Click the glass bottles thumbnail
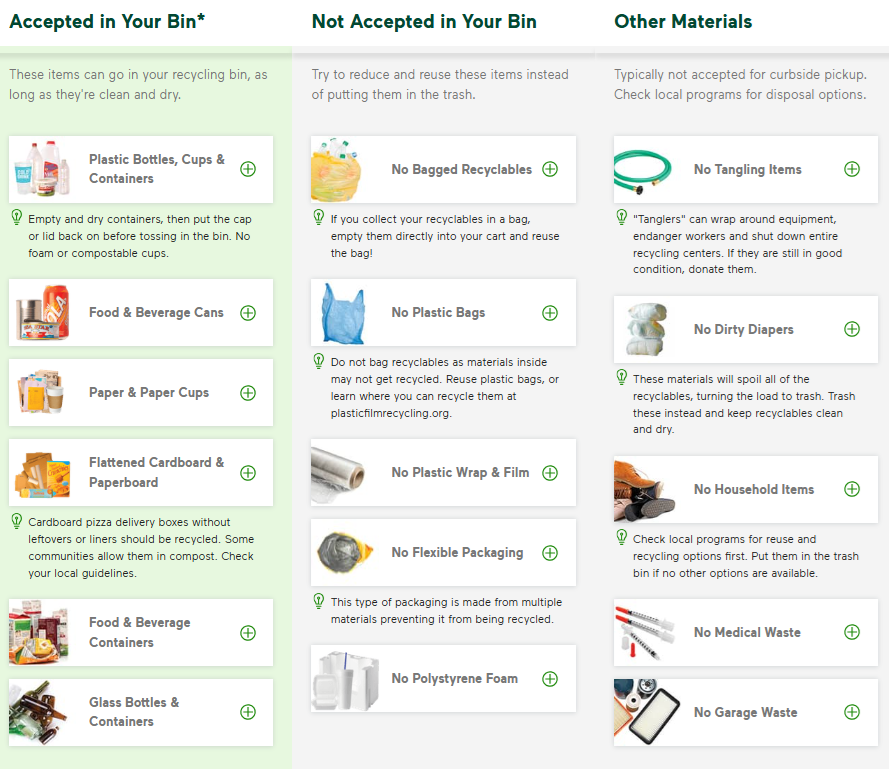The width and height of the screenshot is (889, 769). 41,712
